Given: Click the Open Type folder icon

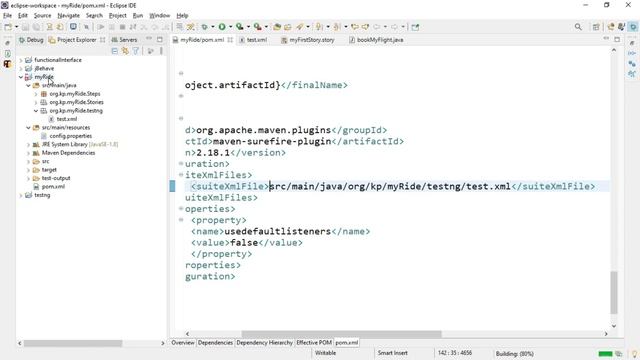Looking at the screenshot, I should (x=277, y=27).
